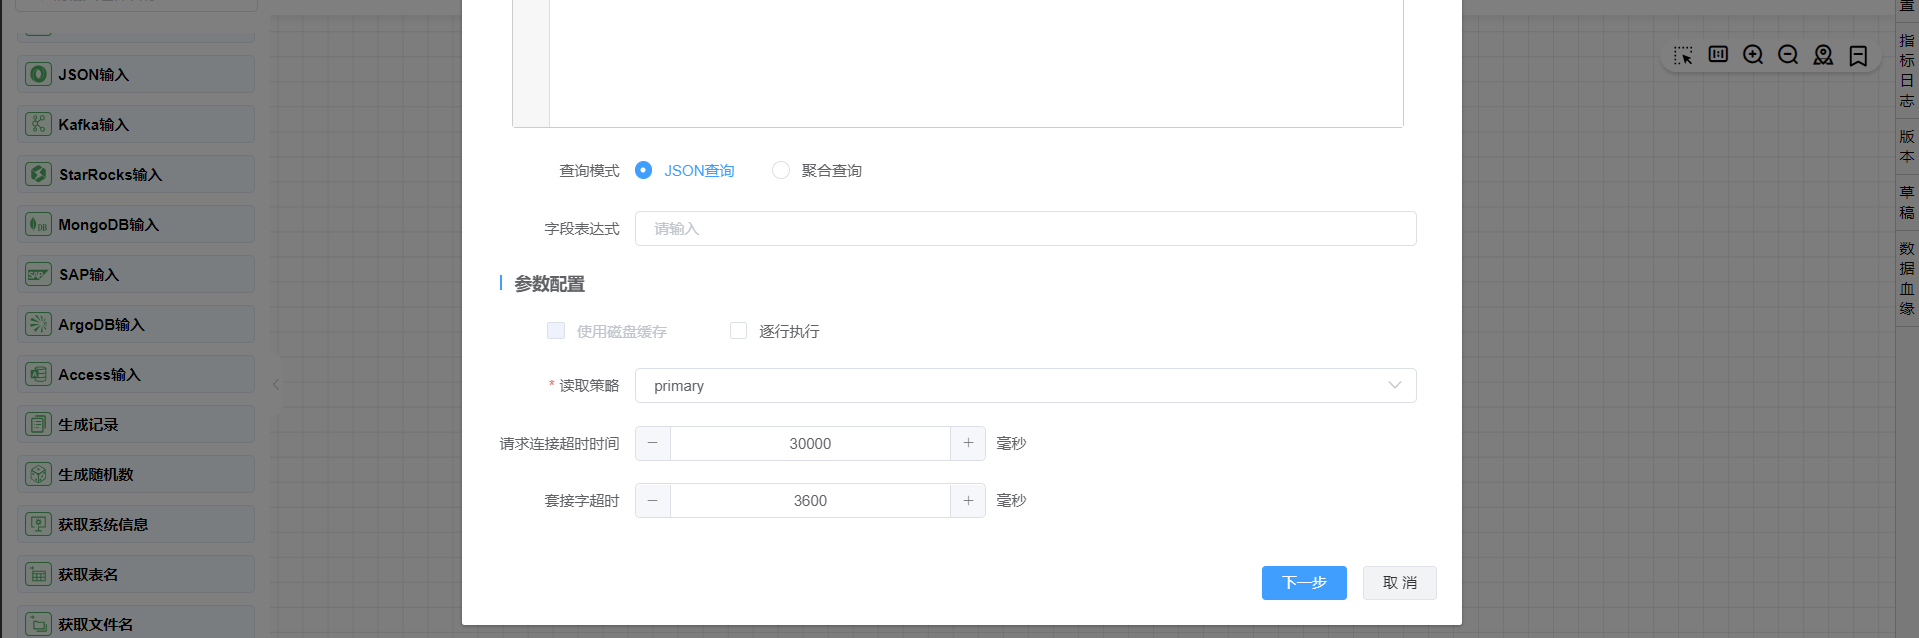
Task: Click the 下一步 button
Action: (x=1304, y=583)
